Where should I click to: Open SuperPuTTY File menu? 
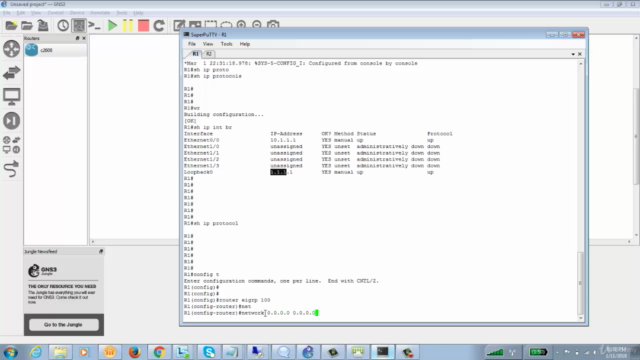(192, 44)
